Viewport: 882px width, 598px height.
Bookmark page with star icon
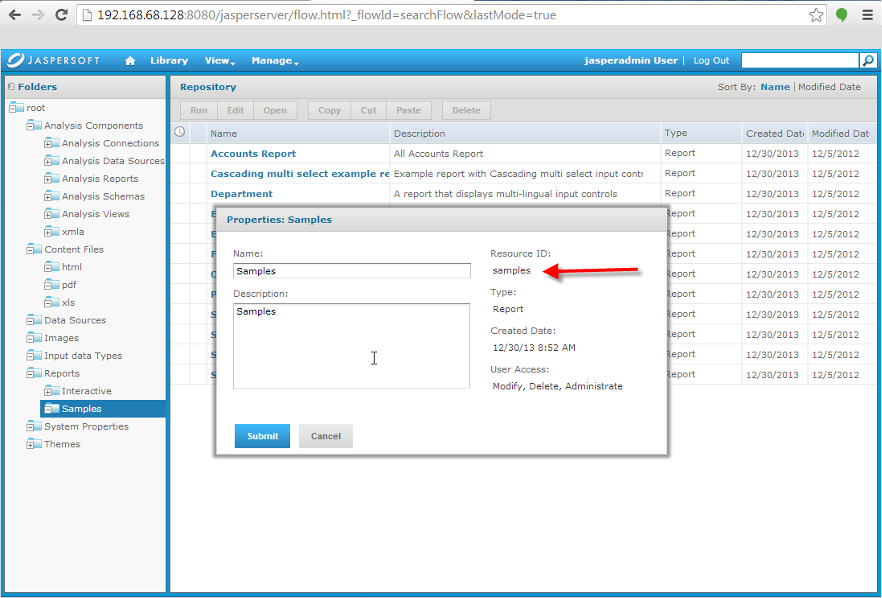click(816, 15)
